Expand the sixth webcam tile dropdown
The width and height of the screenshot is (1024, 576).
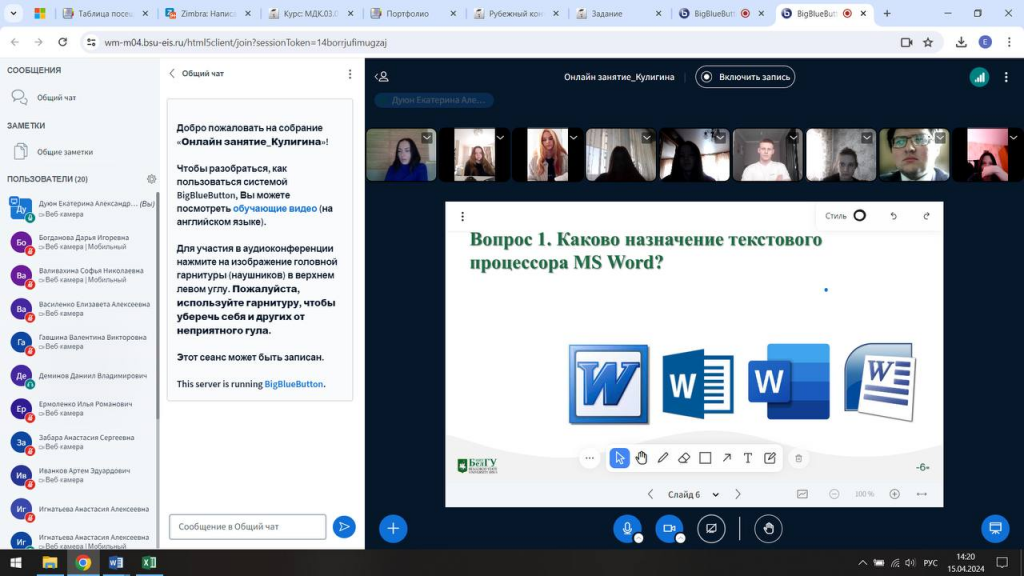tap(793, 138)
